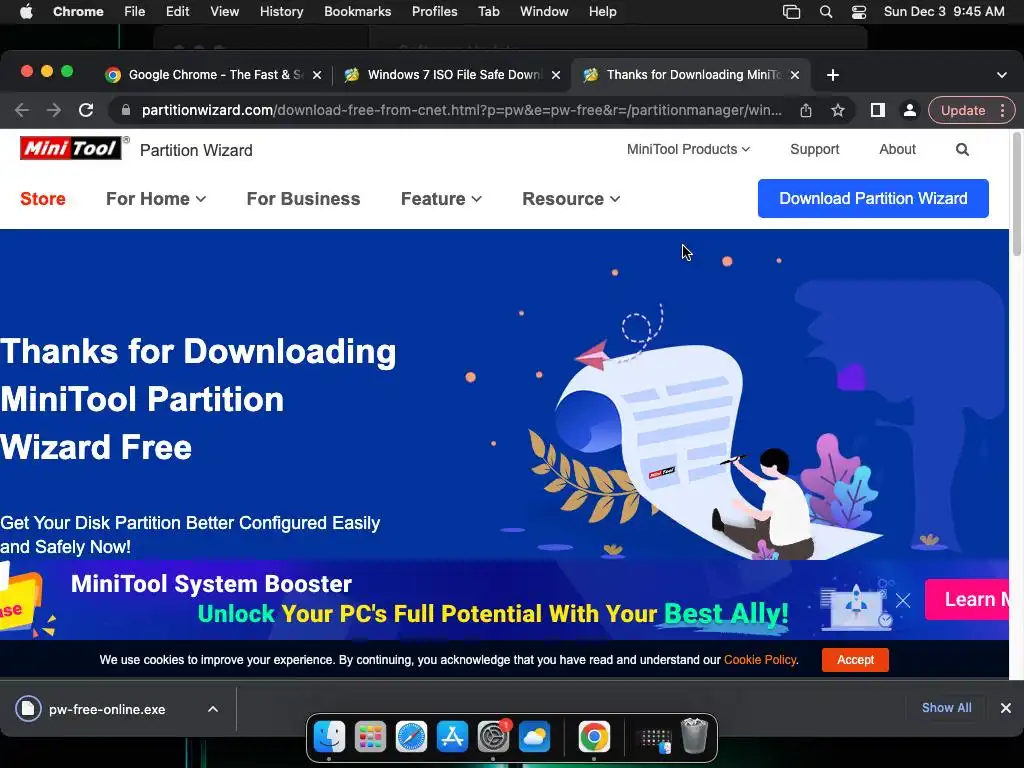Open the tab search chevron
Image resolution: width=1024 pixels, height=768 pixels.
click(1002, 75)
